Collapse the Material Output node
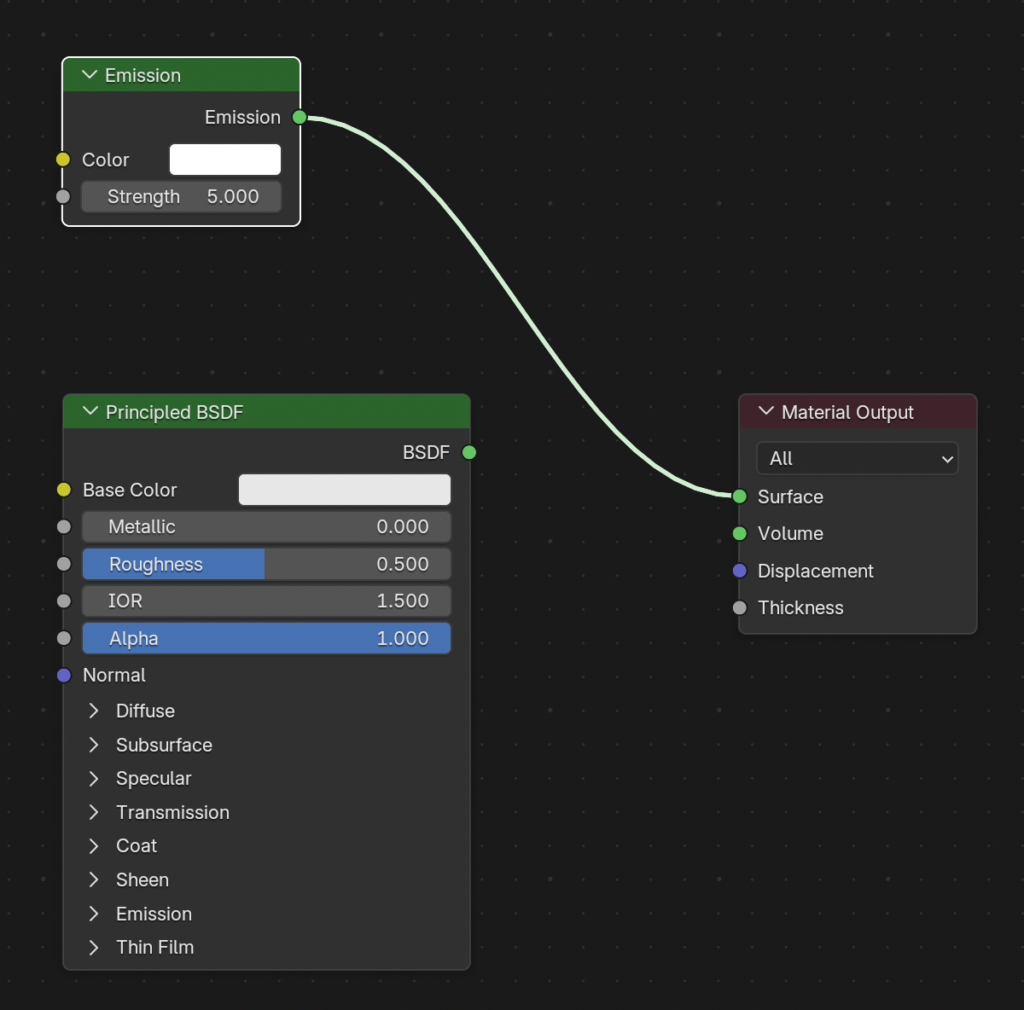Viewport: 1024px width, 1010px height. pyautogui.click(x=767, y=412)
